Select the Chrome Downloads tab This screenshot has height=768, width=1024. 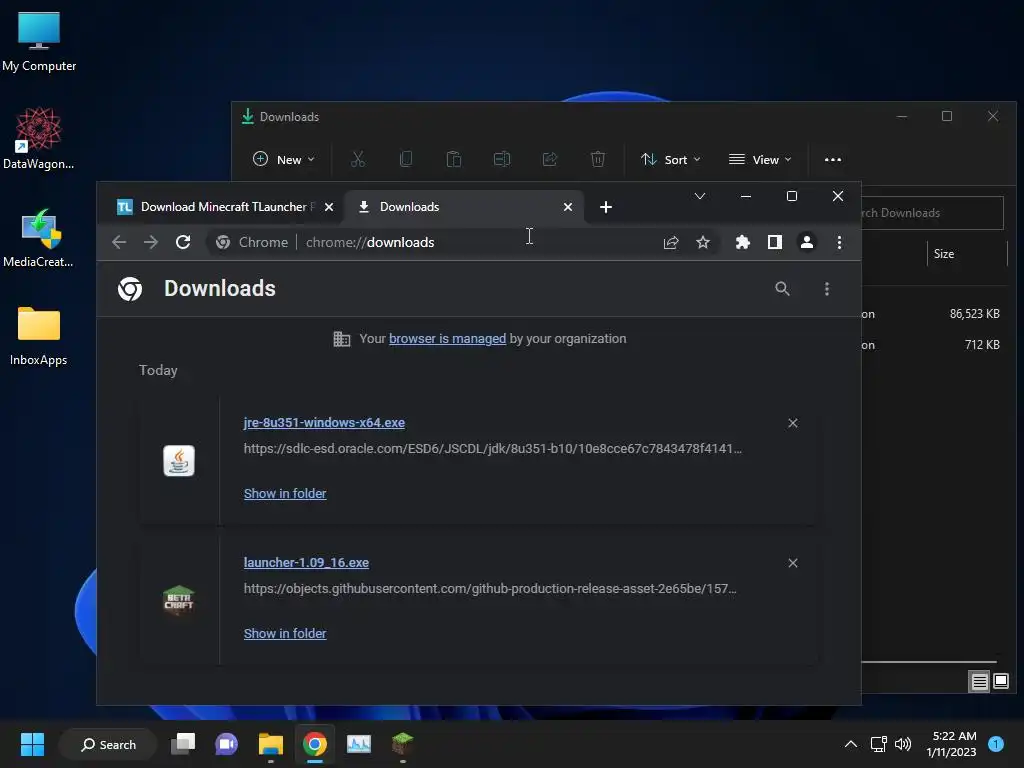pos(464,207)
